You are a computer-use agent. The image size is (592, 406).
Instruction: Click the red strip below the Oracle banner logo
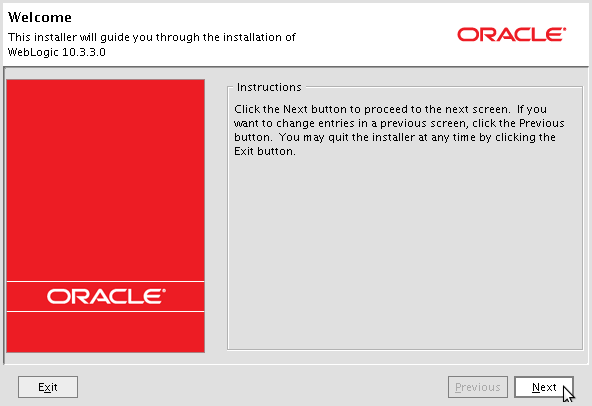pos(106,332)
